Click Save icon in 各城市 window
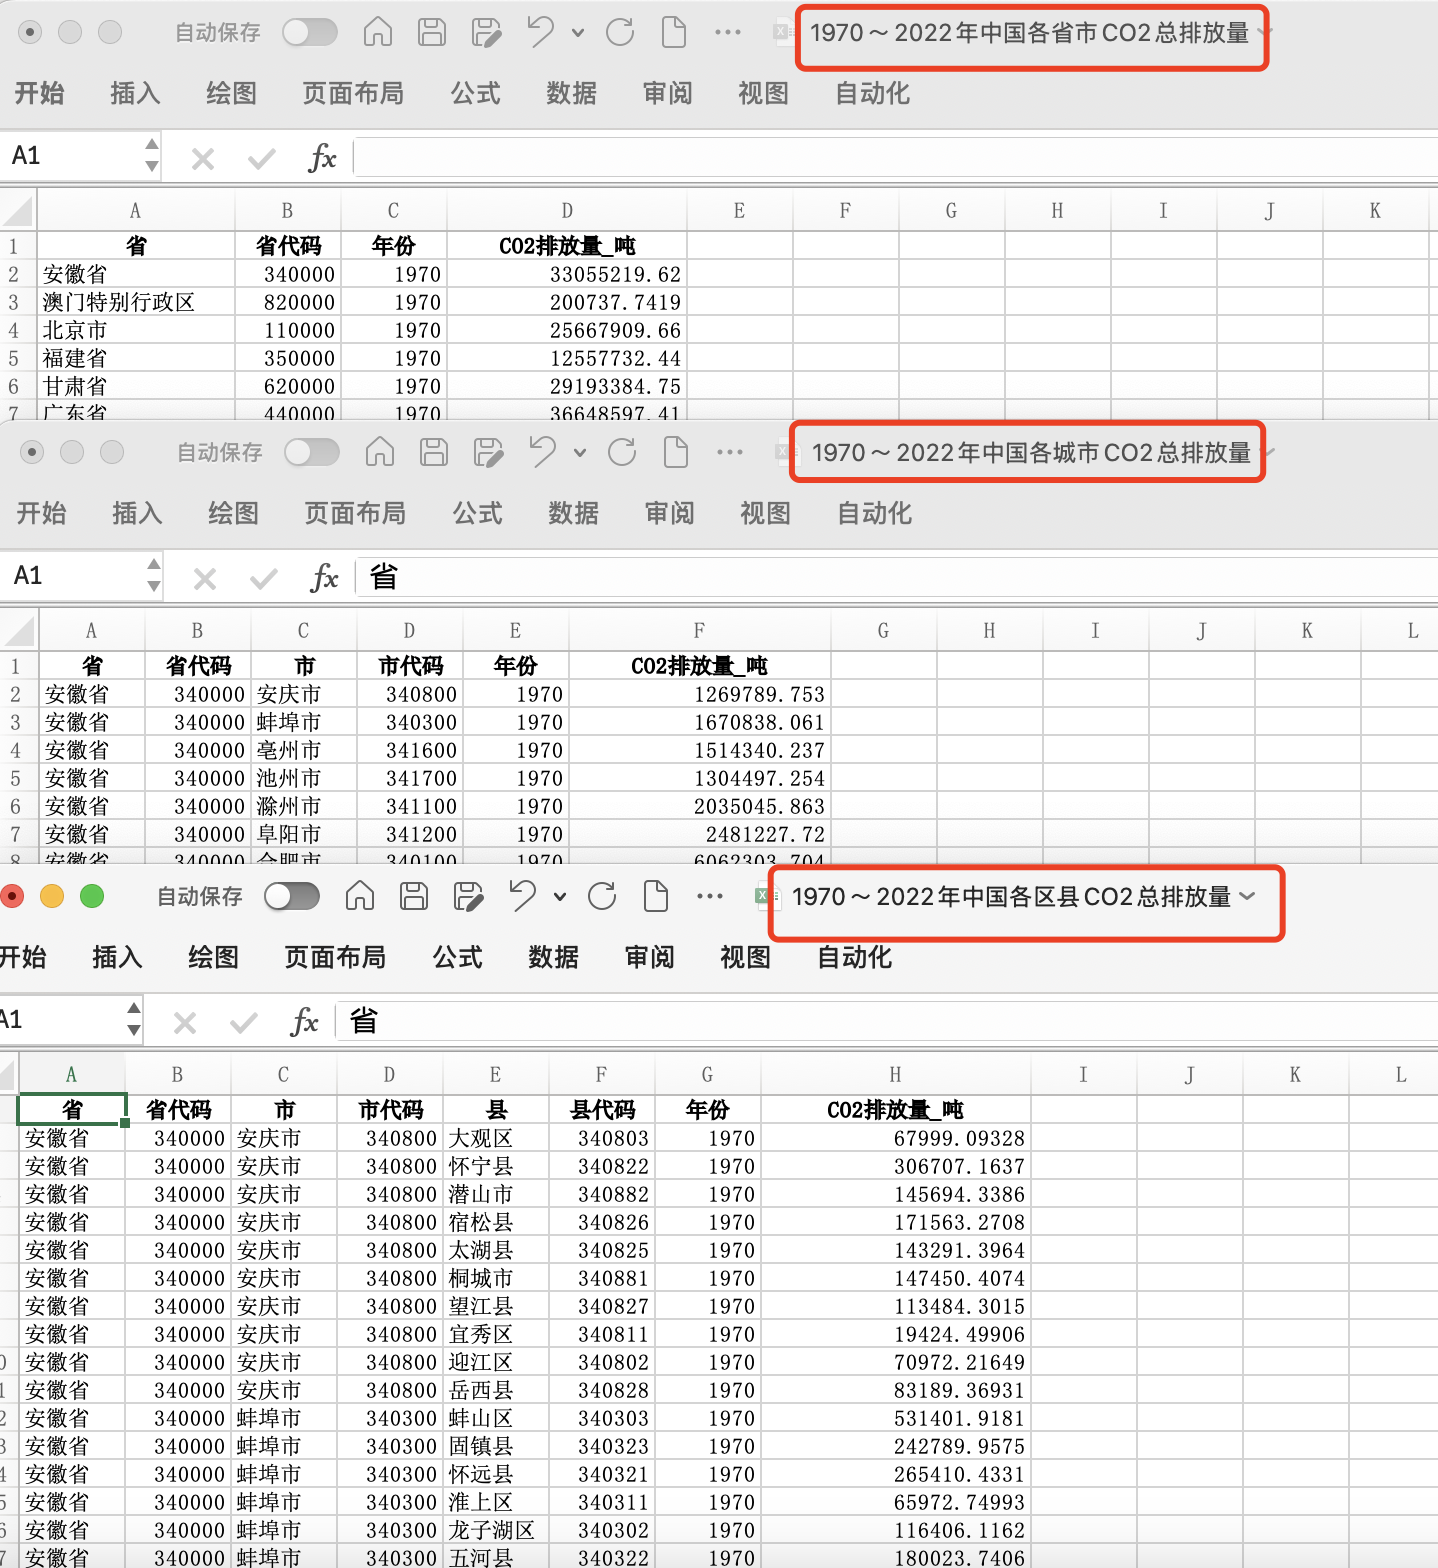1438x1568 pixels. point(434,453)
